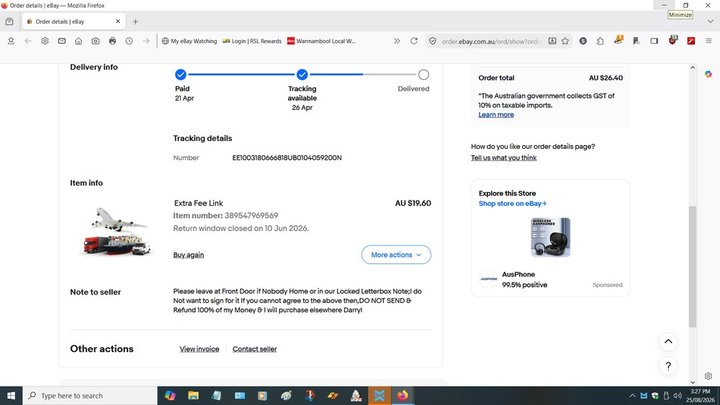Open View invoice under Other actions
Image resolution: width=720 pixels, height=405 pixels.
click(x=199, y=349)
